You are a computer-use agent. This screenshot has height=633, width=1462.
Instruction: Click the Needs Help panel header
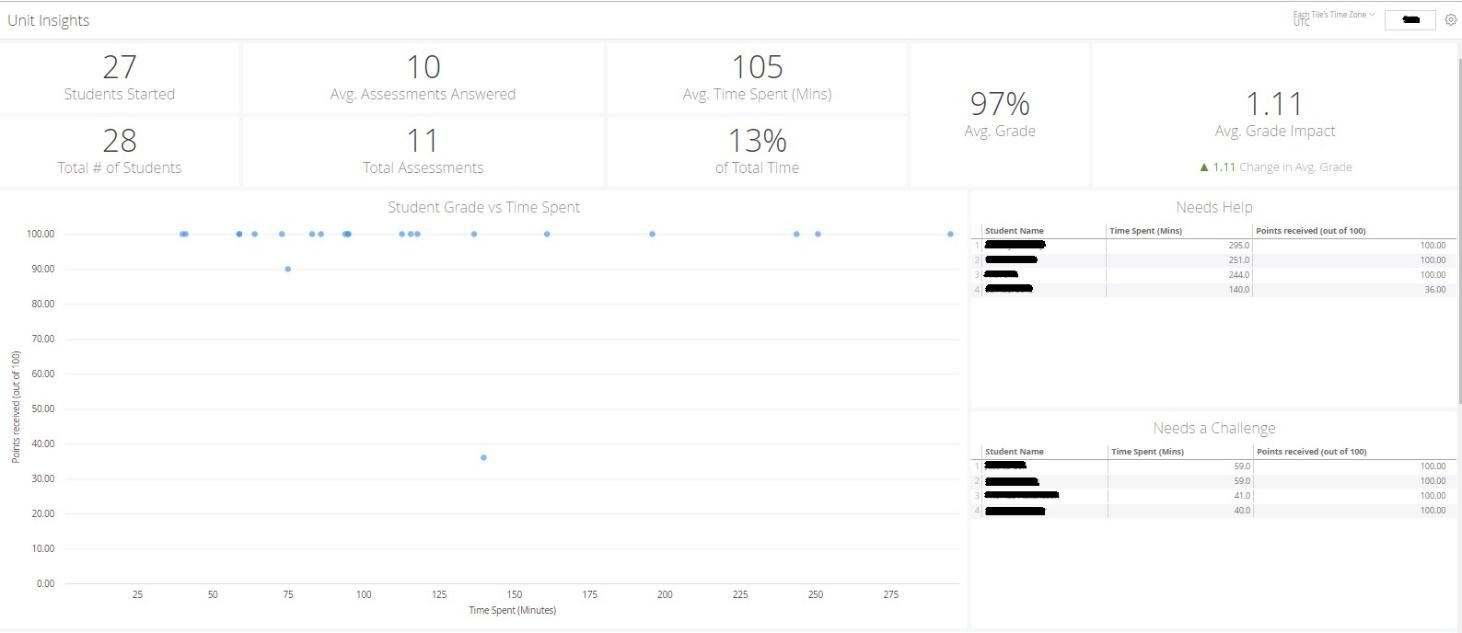click(x=1215, y=207)
